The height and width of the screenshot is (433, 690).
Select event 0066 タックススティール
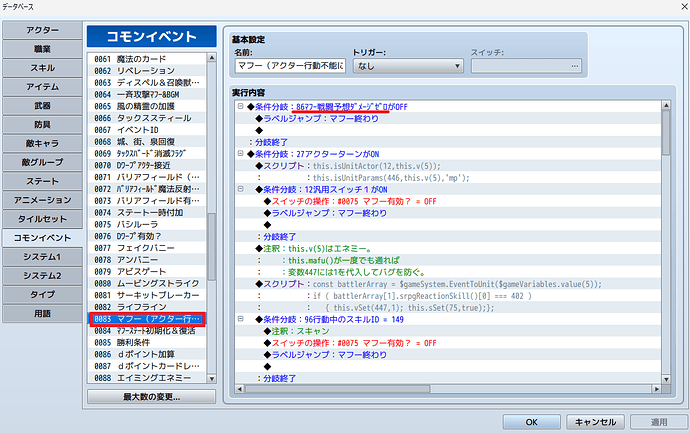[147, 118]
